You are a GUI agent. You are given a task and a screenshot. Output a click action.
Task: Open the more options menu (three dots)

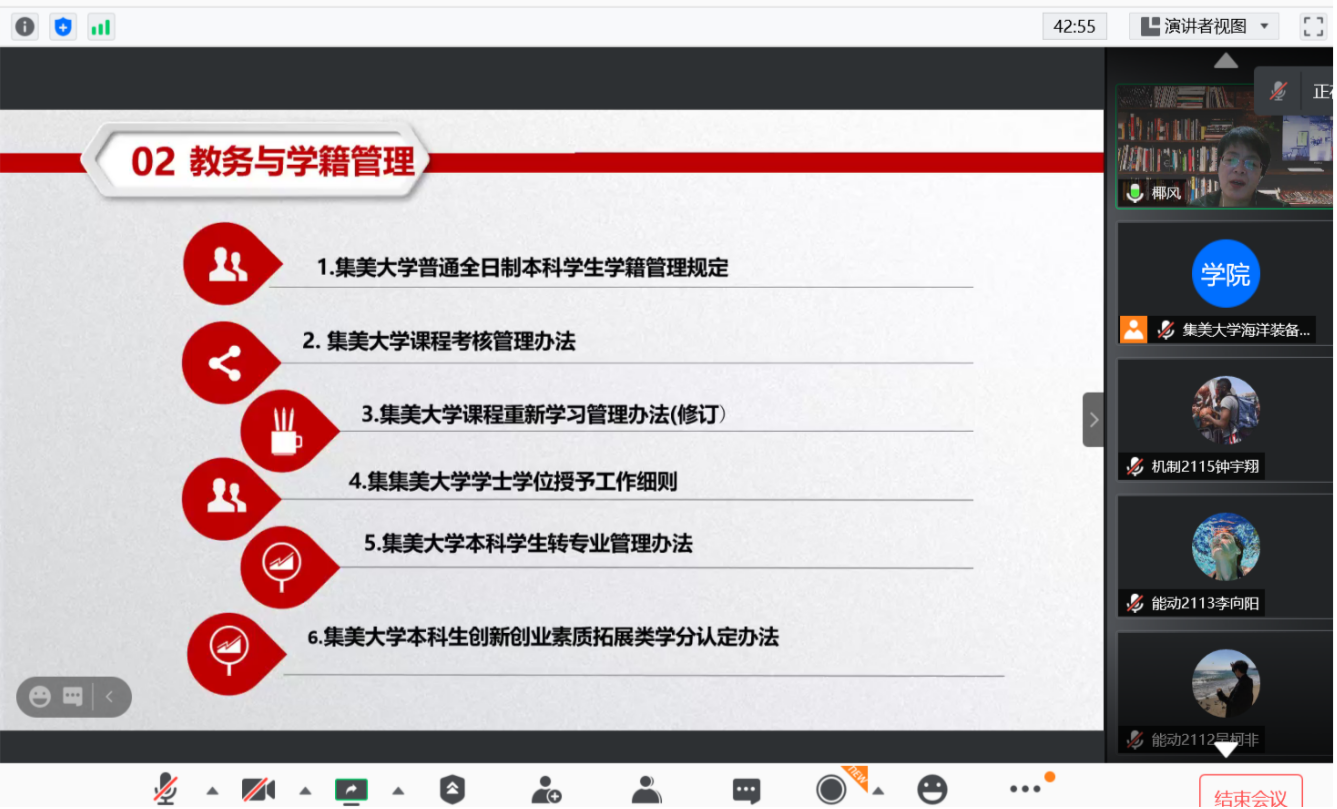1025,790
